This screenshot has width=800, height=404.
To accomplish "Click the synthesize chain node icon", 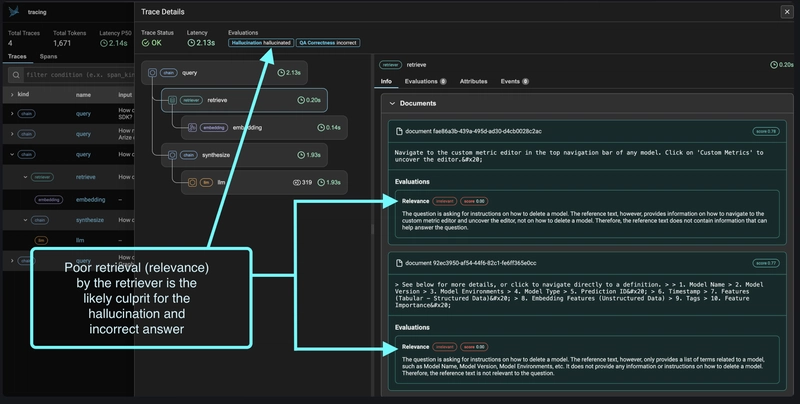I will 172,155.
